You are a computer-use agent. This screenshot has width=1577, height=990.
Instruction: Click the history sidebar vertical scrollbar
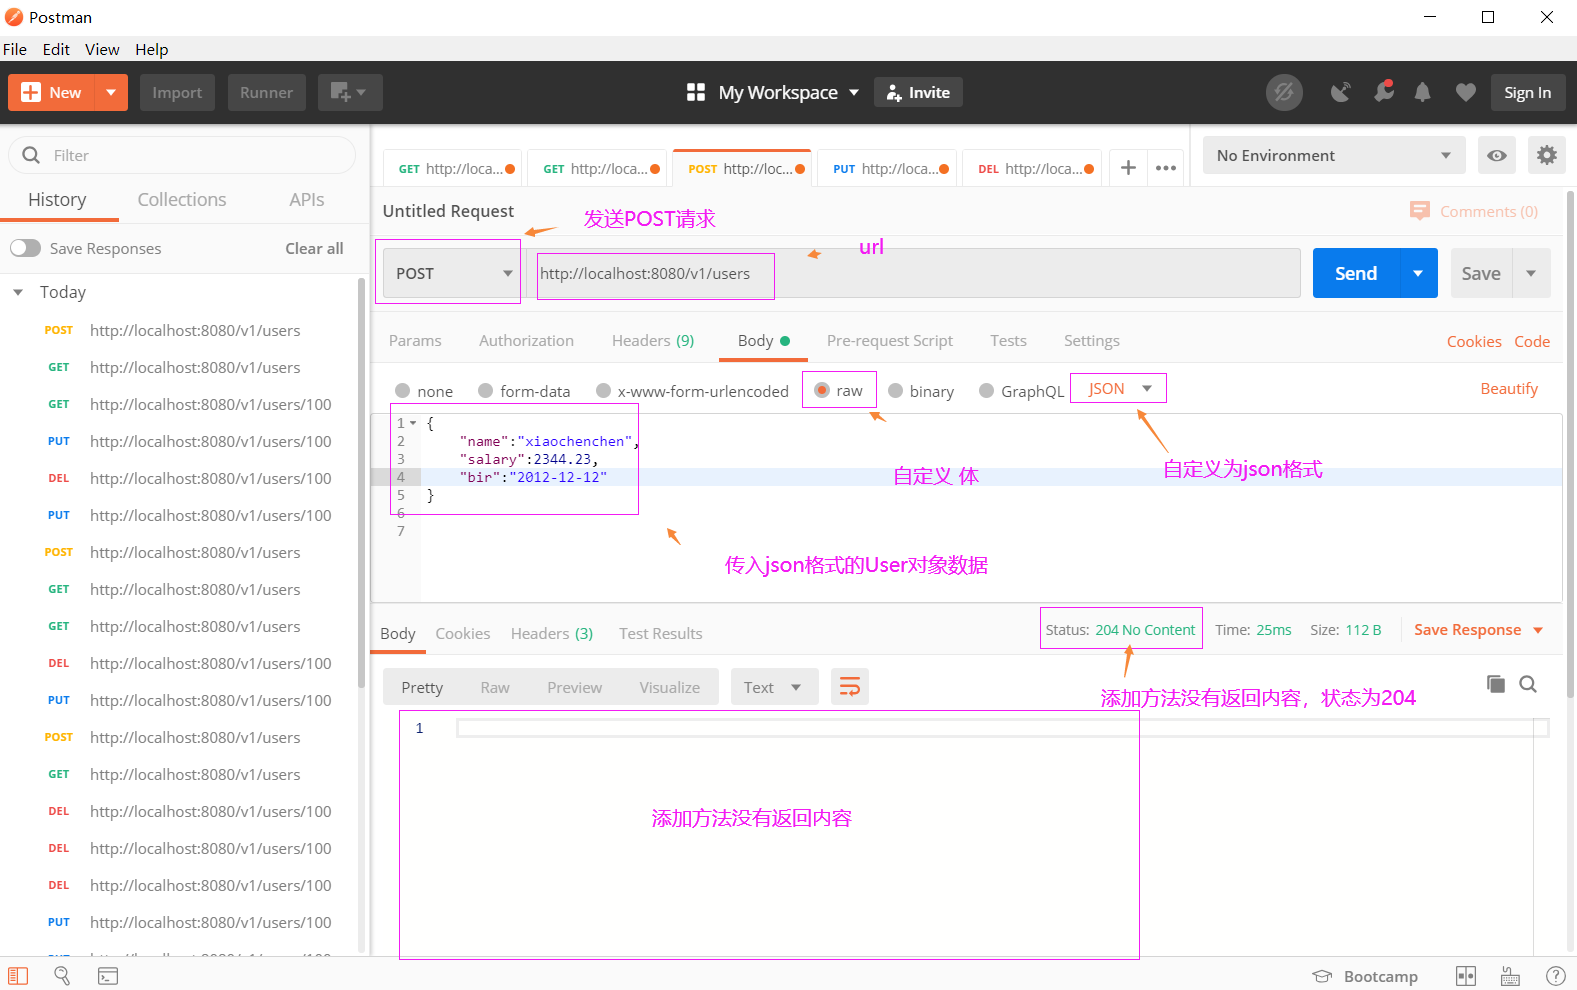click(x=361, y=483)
